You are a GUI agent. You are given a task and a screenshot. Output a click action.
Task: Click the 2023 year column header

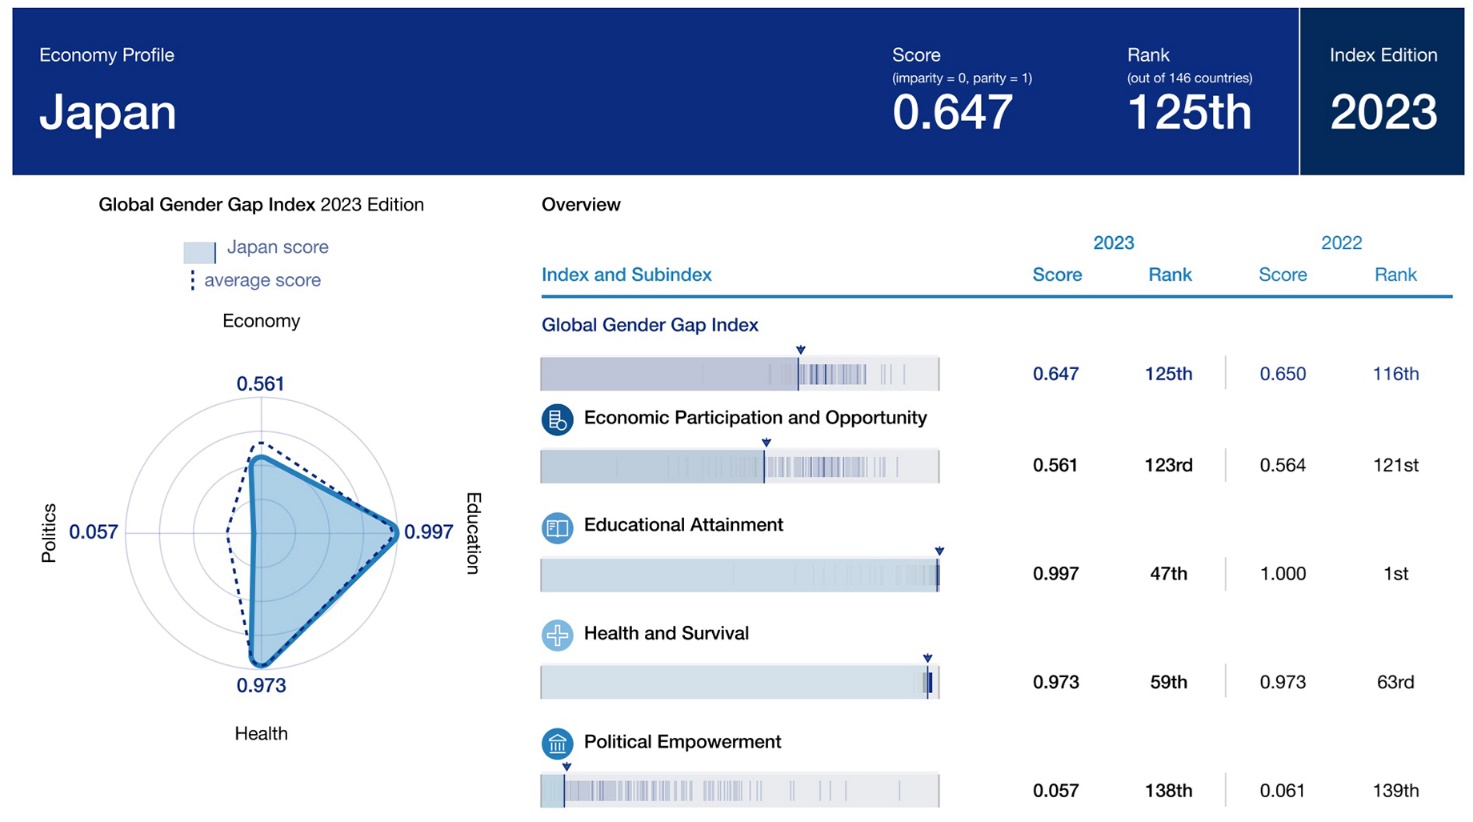coord(1113,243)
